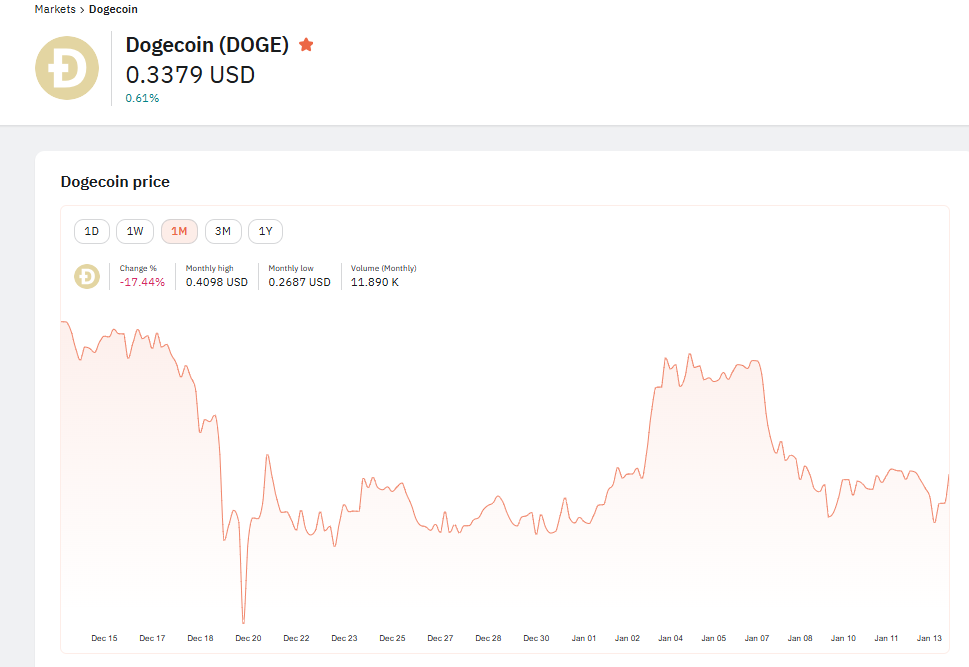The image size is (969, 667).
Task: Click the 0.3379 USD price
Action: point(190,75)
